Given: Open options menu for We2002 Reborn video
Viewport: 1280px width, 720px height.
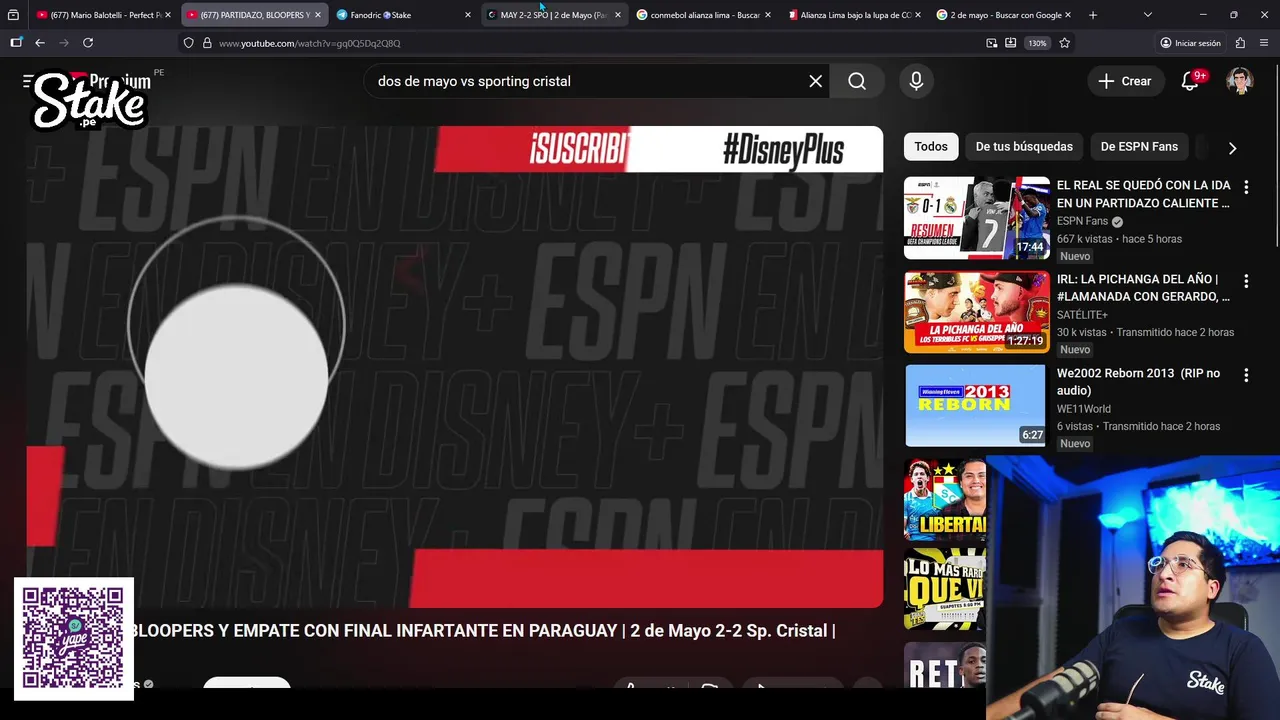Looking at the screenshot, I should (1246, 375).
